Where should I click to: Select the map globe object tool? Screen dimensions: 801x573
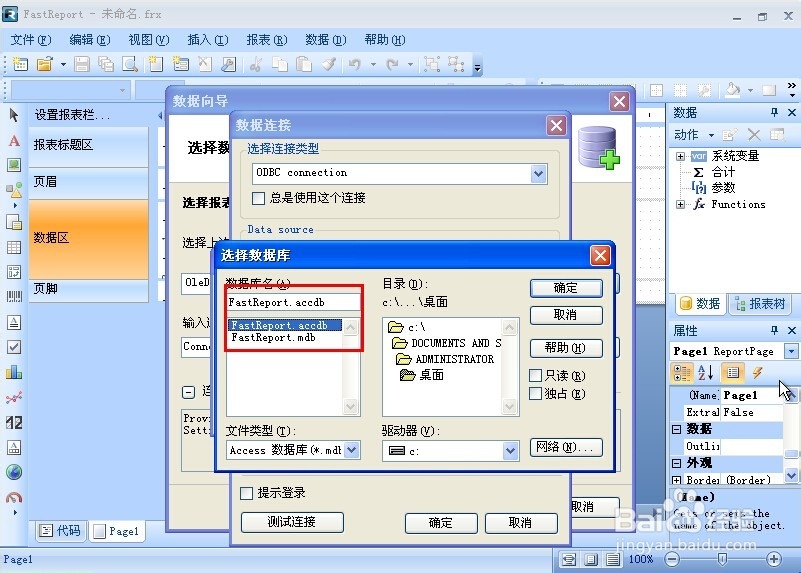(x=14, y=472)
